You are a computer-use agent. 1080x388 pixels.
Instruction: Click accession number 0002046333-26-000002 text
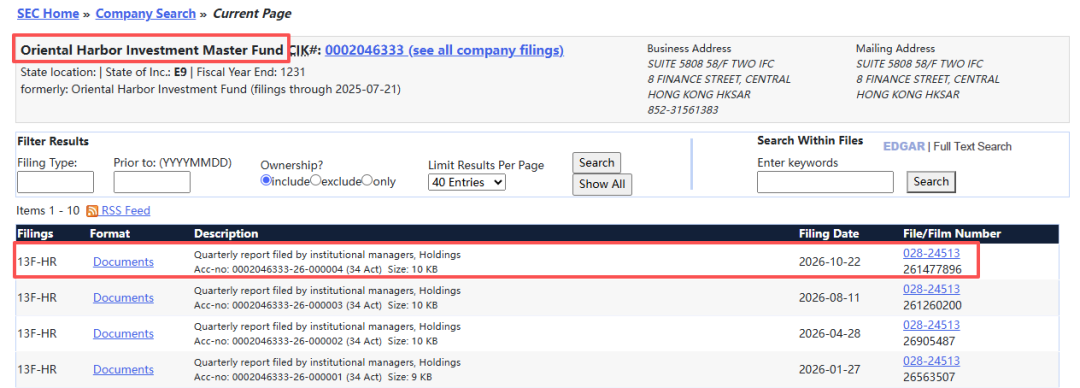coord(287,341)
